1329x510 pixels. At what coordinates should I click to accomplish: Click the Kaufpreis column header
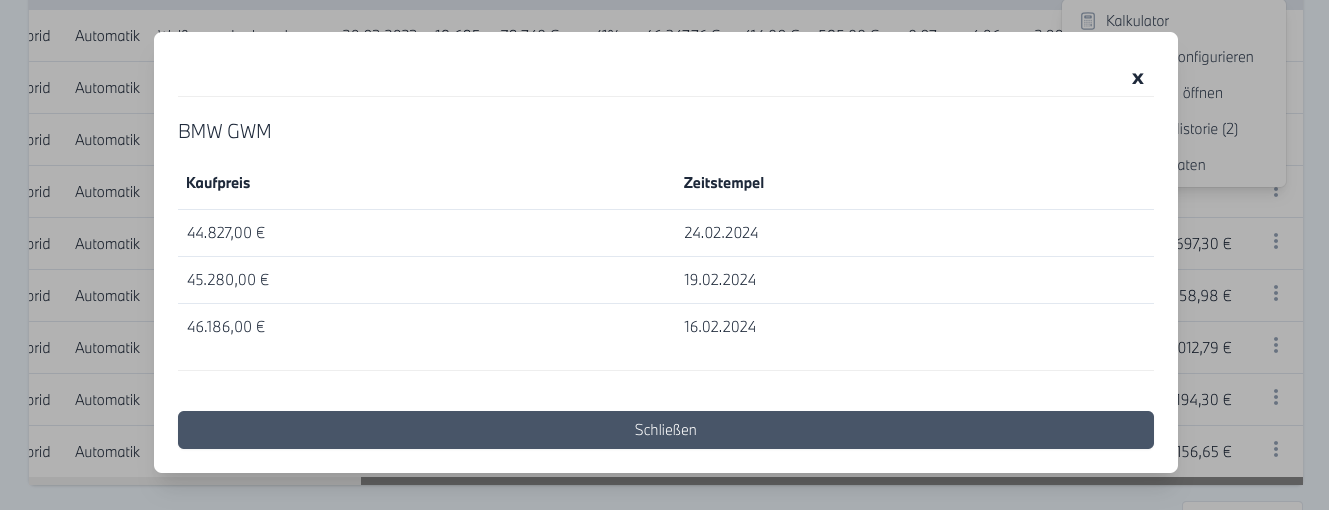(x=218, y=183)
